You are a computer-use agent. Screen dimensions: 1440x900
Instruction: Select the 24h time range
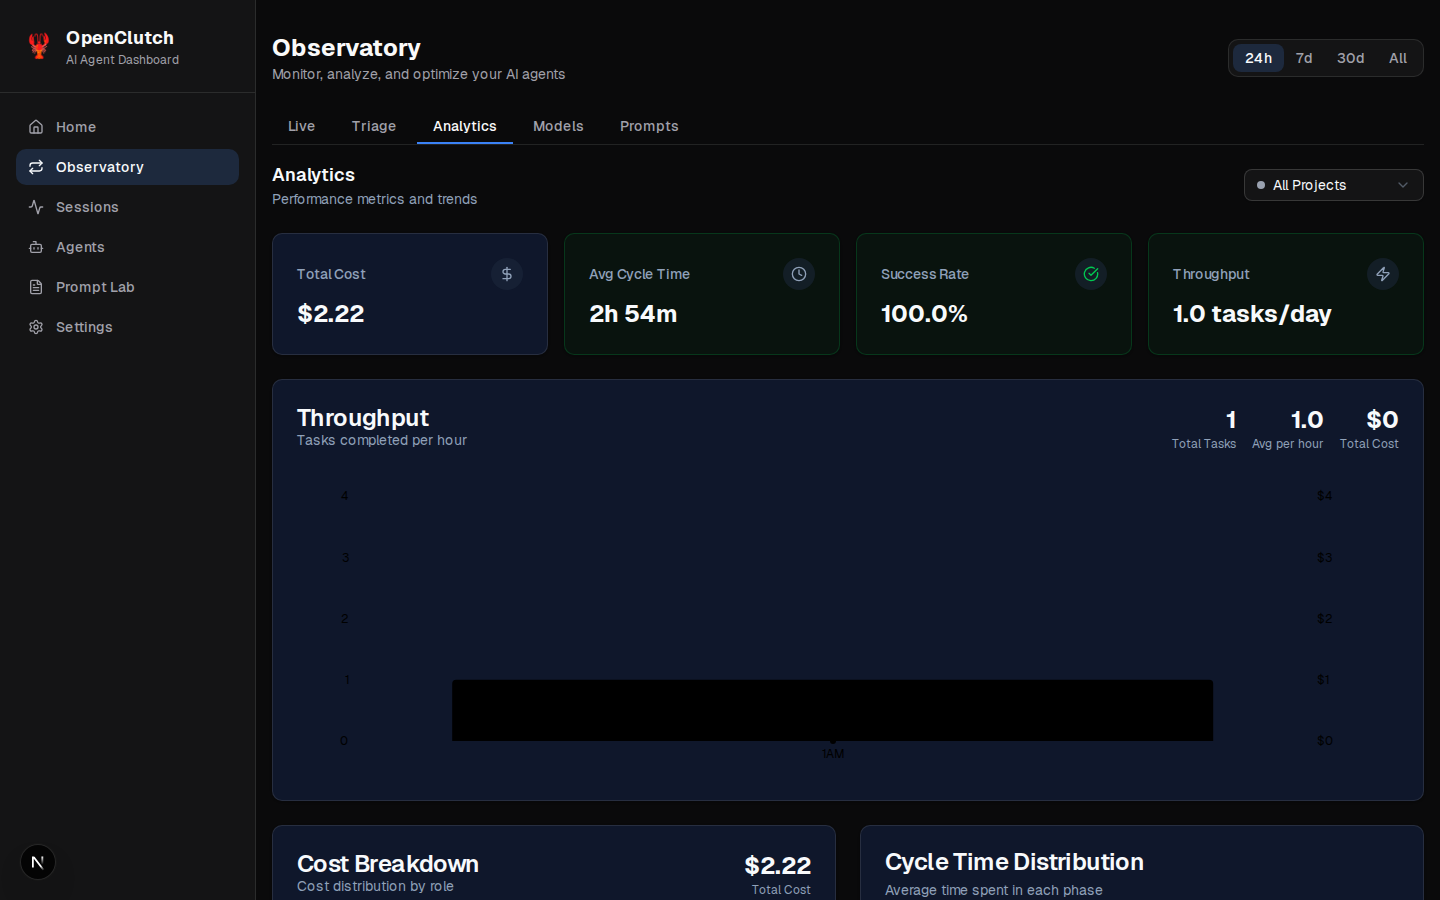click(x=1258, y=58)
